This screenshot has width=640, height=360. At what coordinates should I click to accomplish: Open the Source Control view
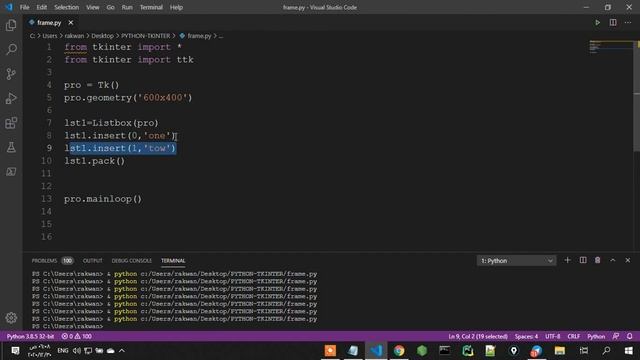pos(11,74)
